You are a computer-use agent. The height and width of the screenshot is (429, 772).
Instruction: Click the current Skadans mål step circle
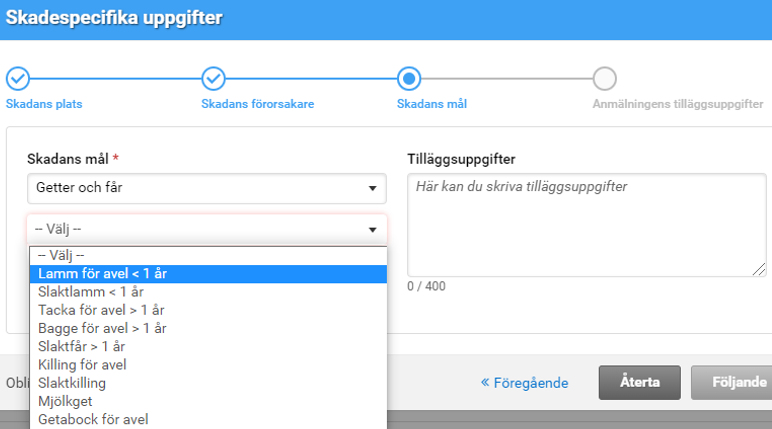point(409,79)
